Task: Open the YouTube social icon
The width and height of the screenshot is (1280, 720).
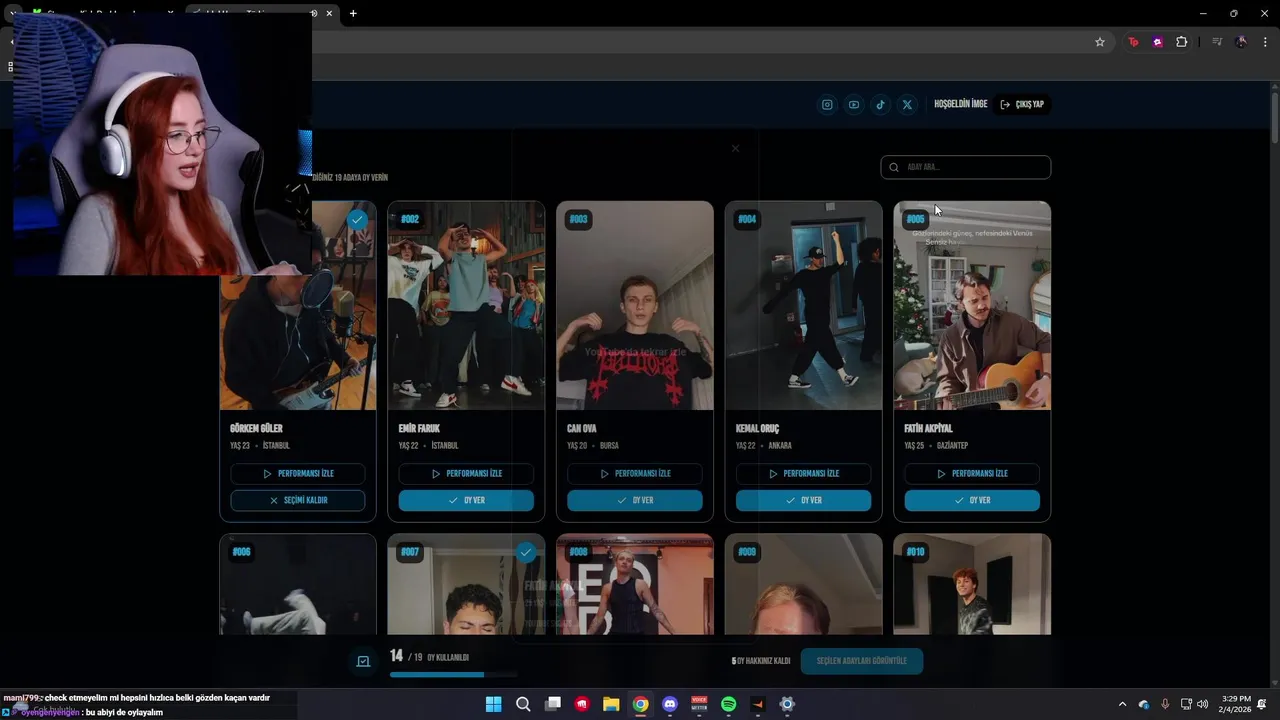Action: [x=854, y=104]
